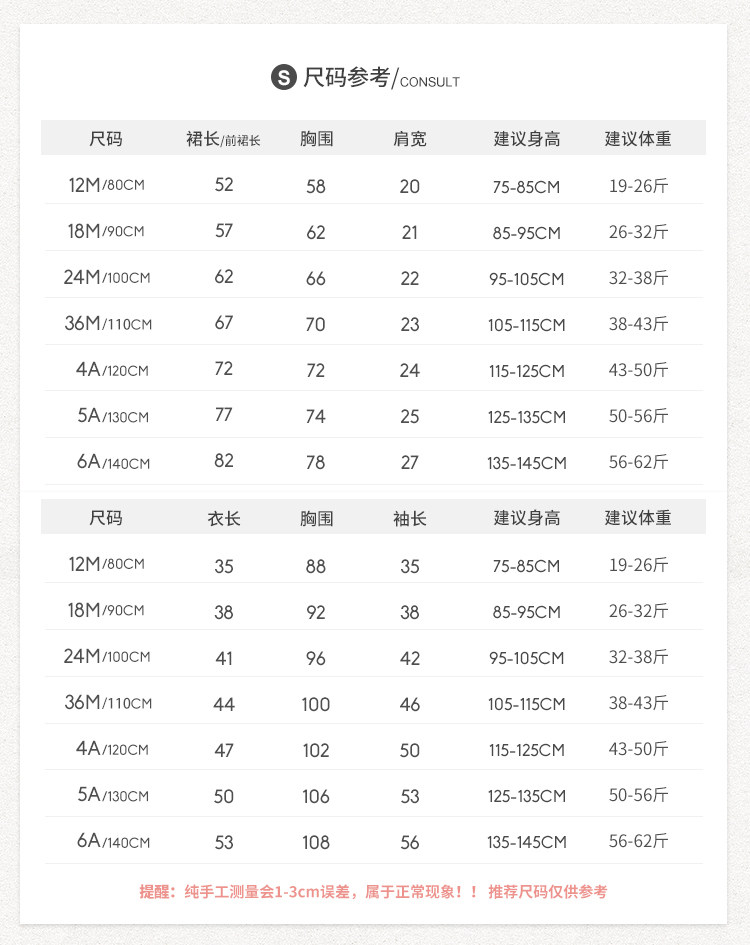Click shoulder width value 20
Screen dimensions: 750x945
click(410, 186)
